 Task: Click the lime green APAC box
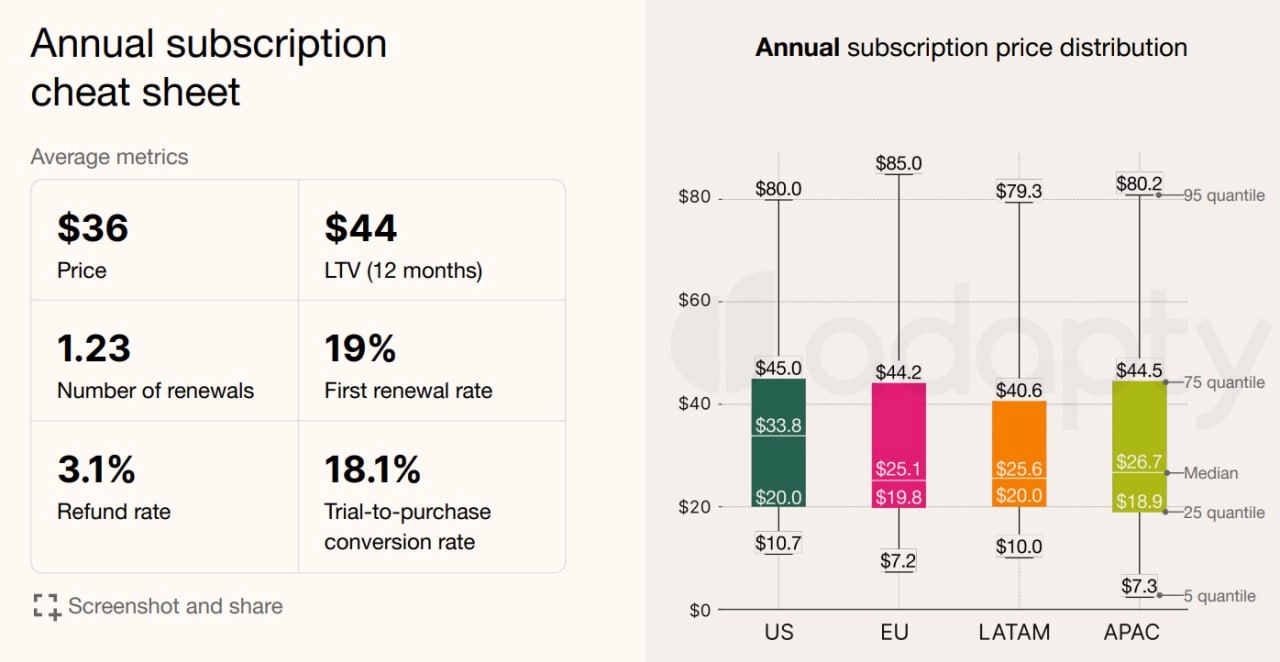pyautogui.click(x=1139, y=446)
